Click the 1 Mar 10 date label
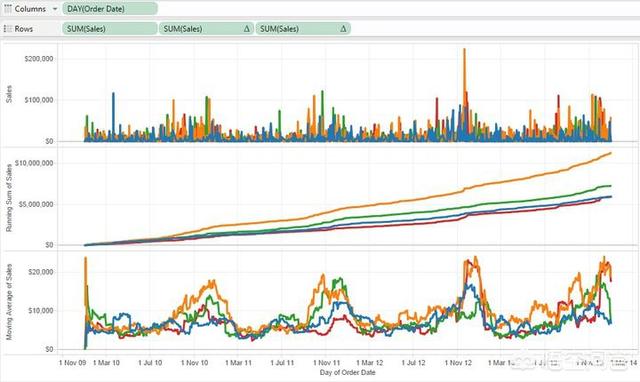Screen dimensions: 640x382 [106, 362]
